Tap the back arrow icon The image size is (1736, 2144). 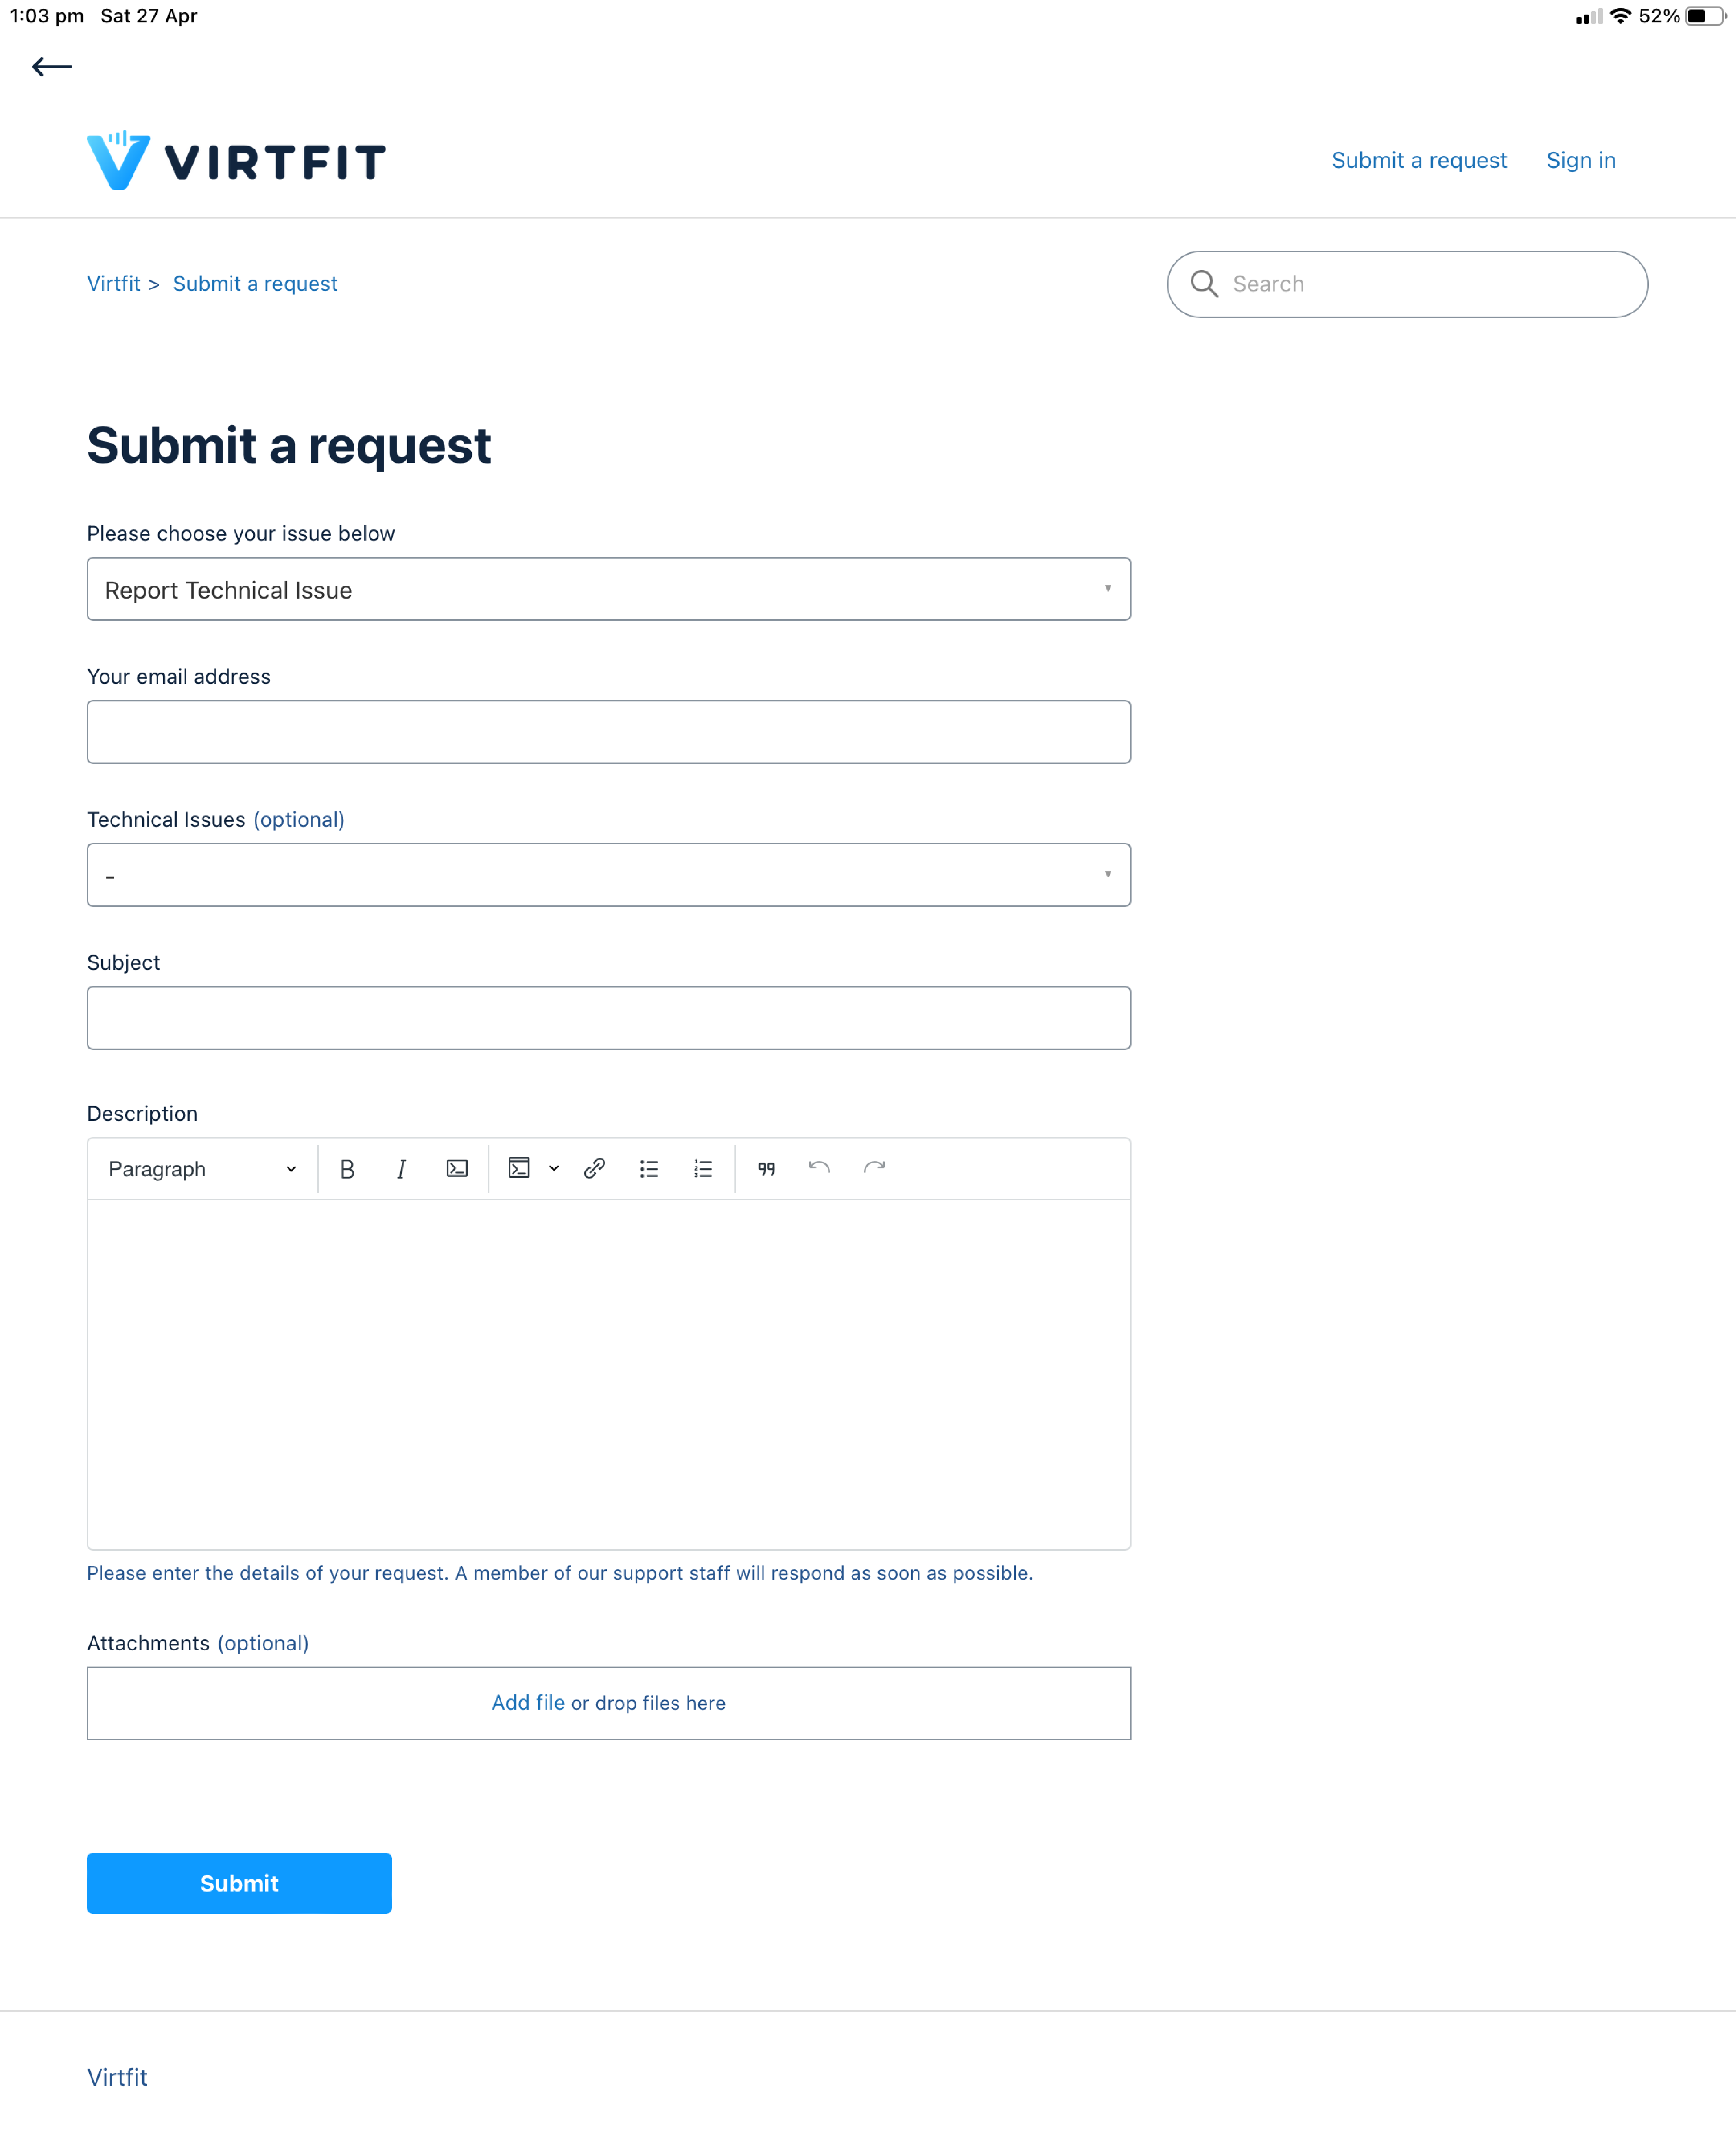(52, 67)
